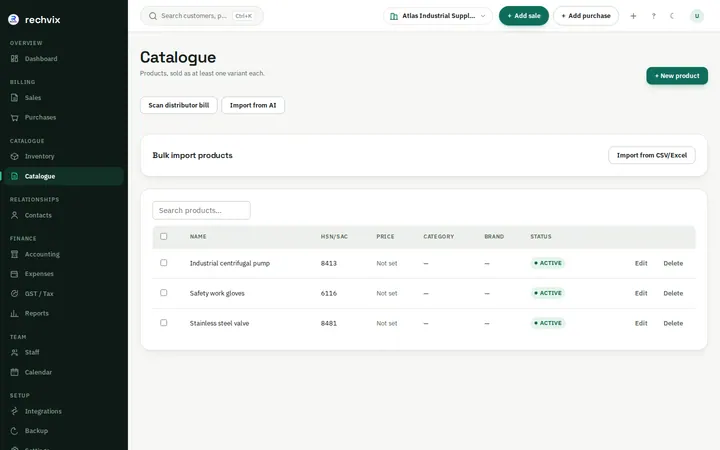Delete the Stainless steel valve product

tap(673, 323)
